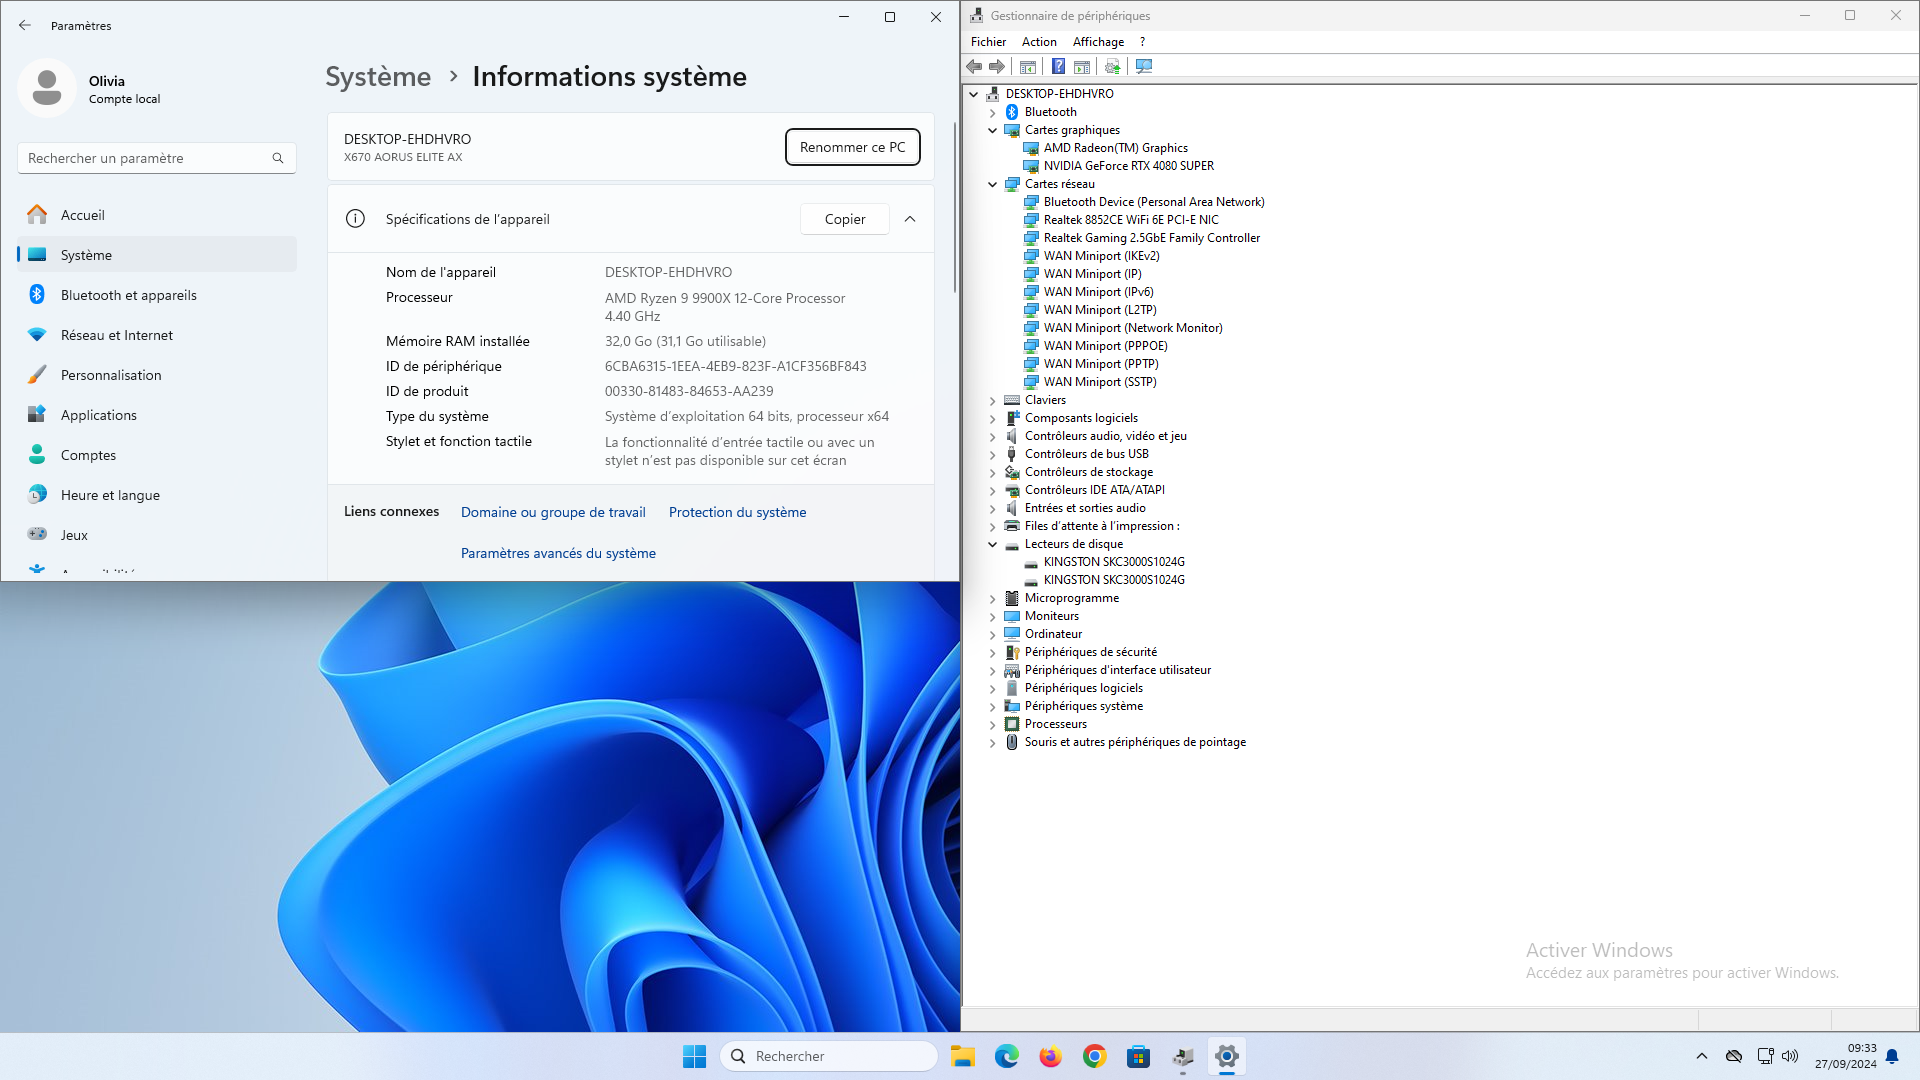Click the volume icon in system tray
The height and width of the screenshot is (1080, 1920).
click(x=1790, y=1056)
